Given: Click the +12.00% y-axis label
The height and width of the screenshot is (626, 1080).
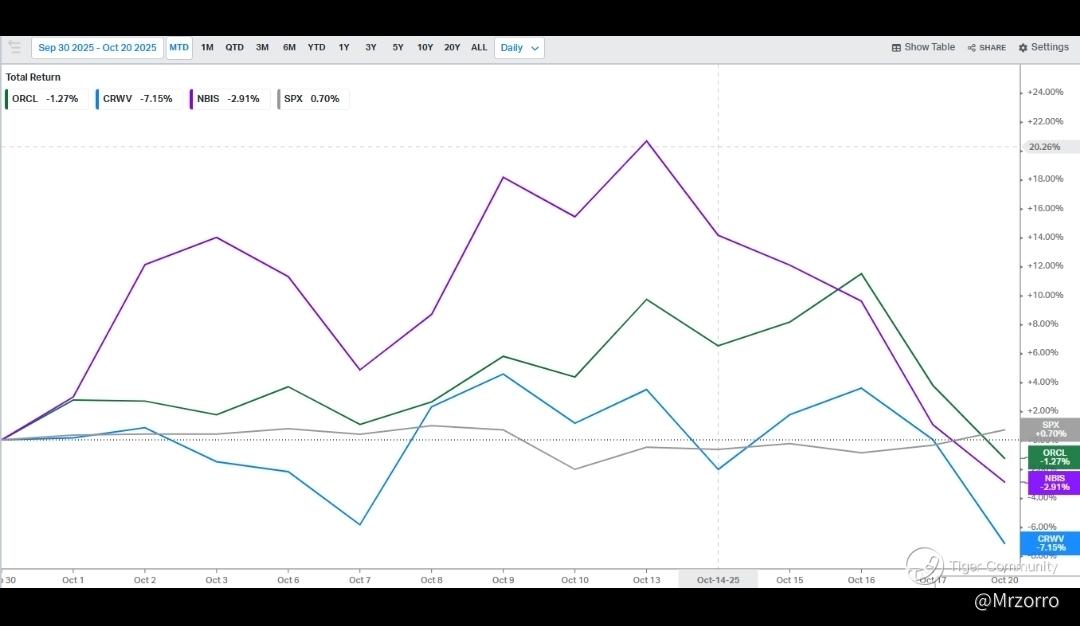Looking at the screenshot, I should coord(1045,266).
